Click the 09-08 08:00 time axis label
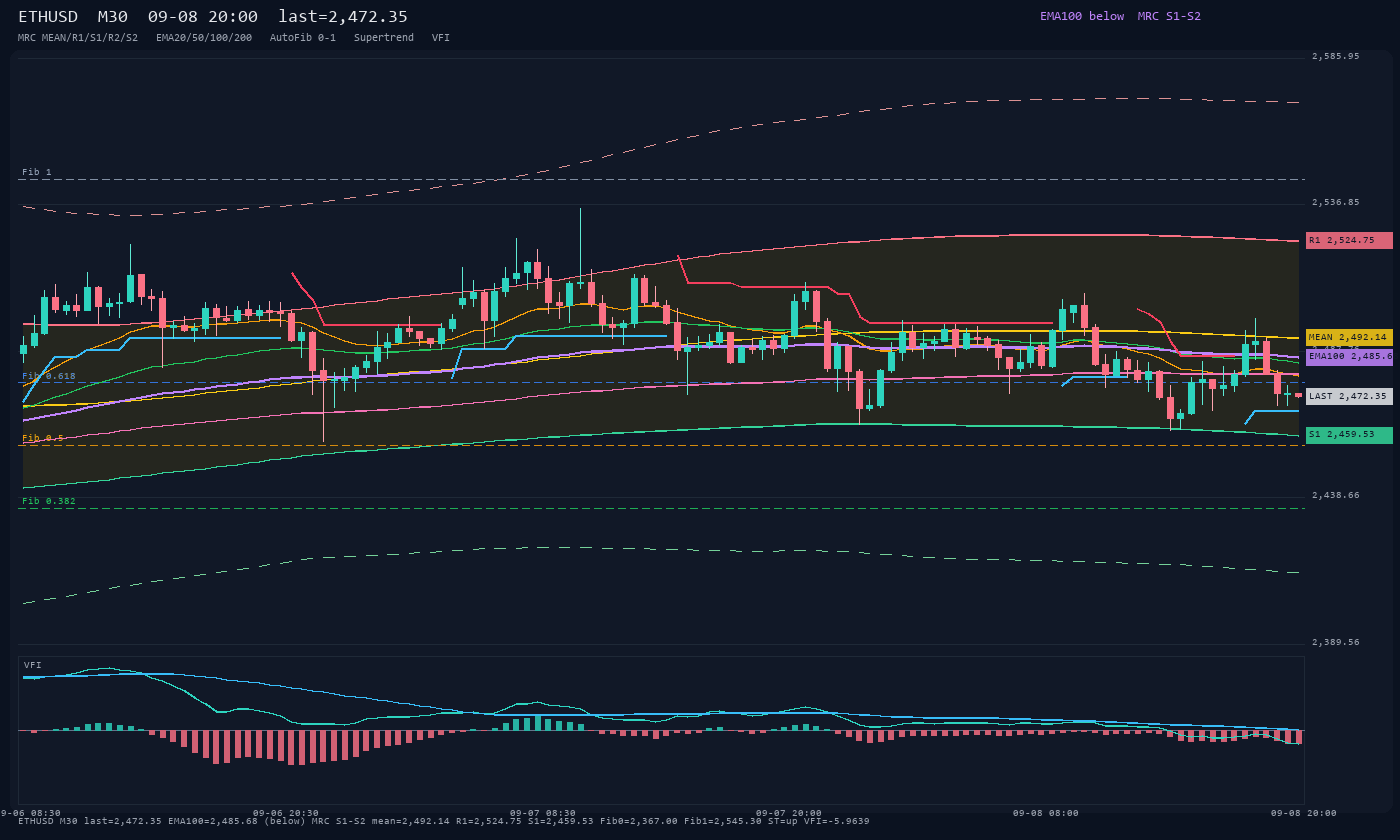1400x840 pixels. [1046, 813]
